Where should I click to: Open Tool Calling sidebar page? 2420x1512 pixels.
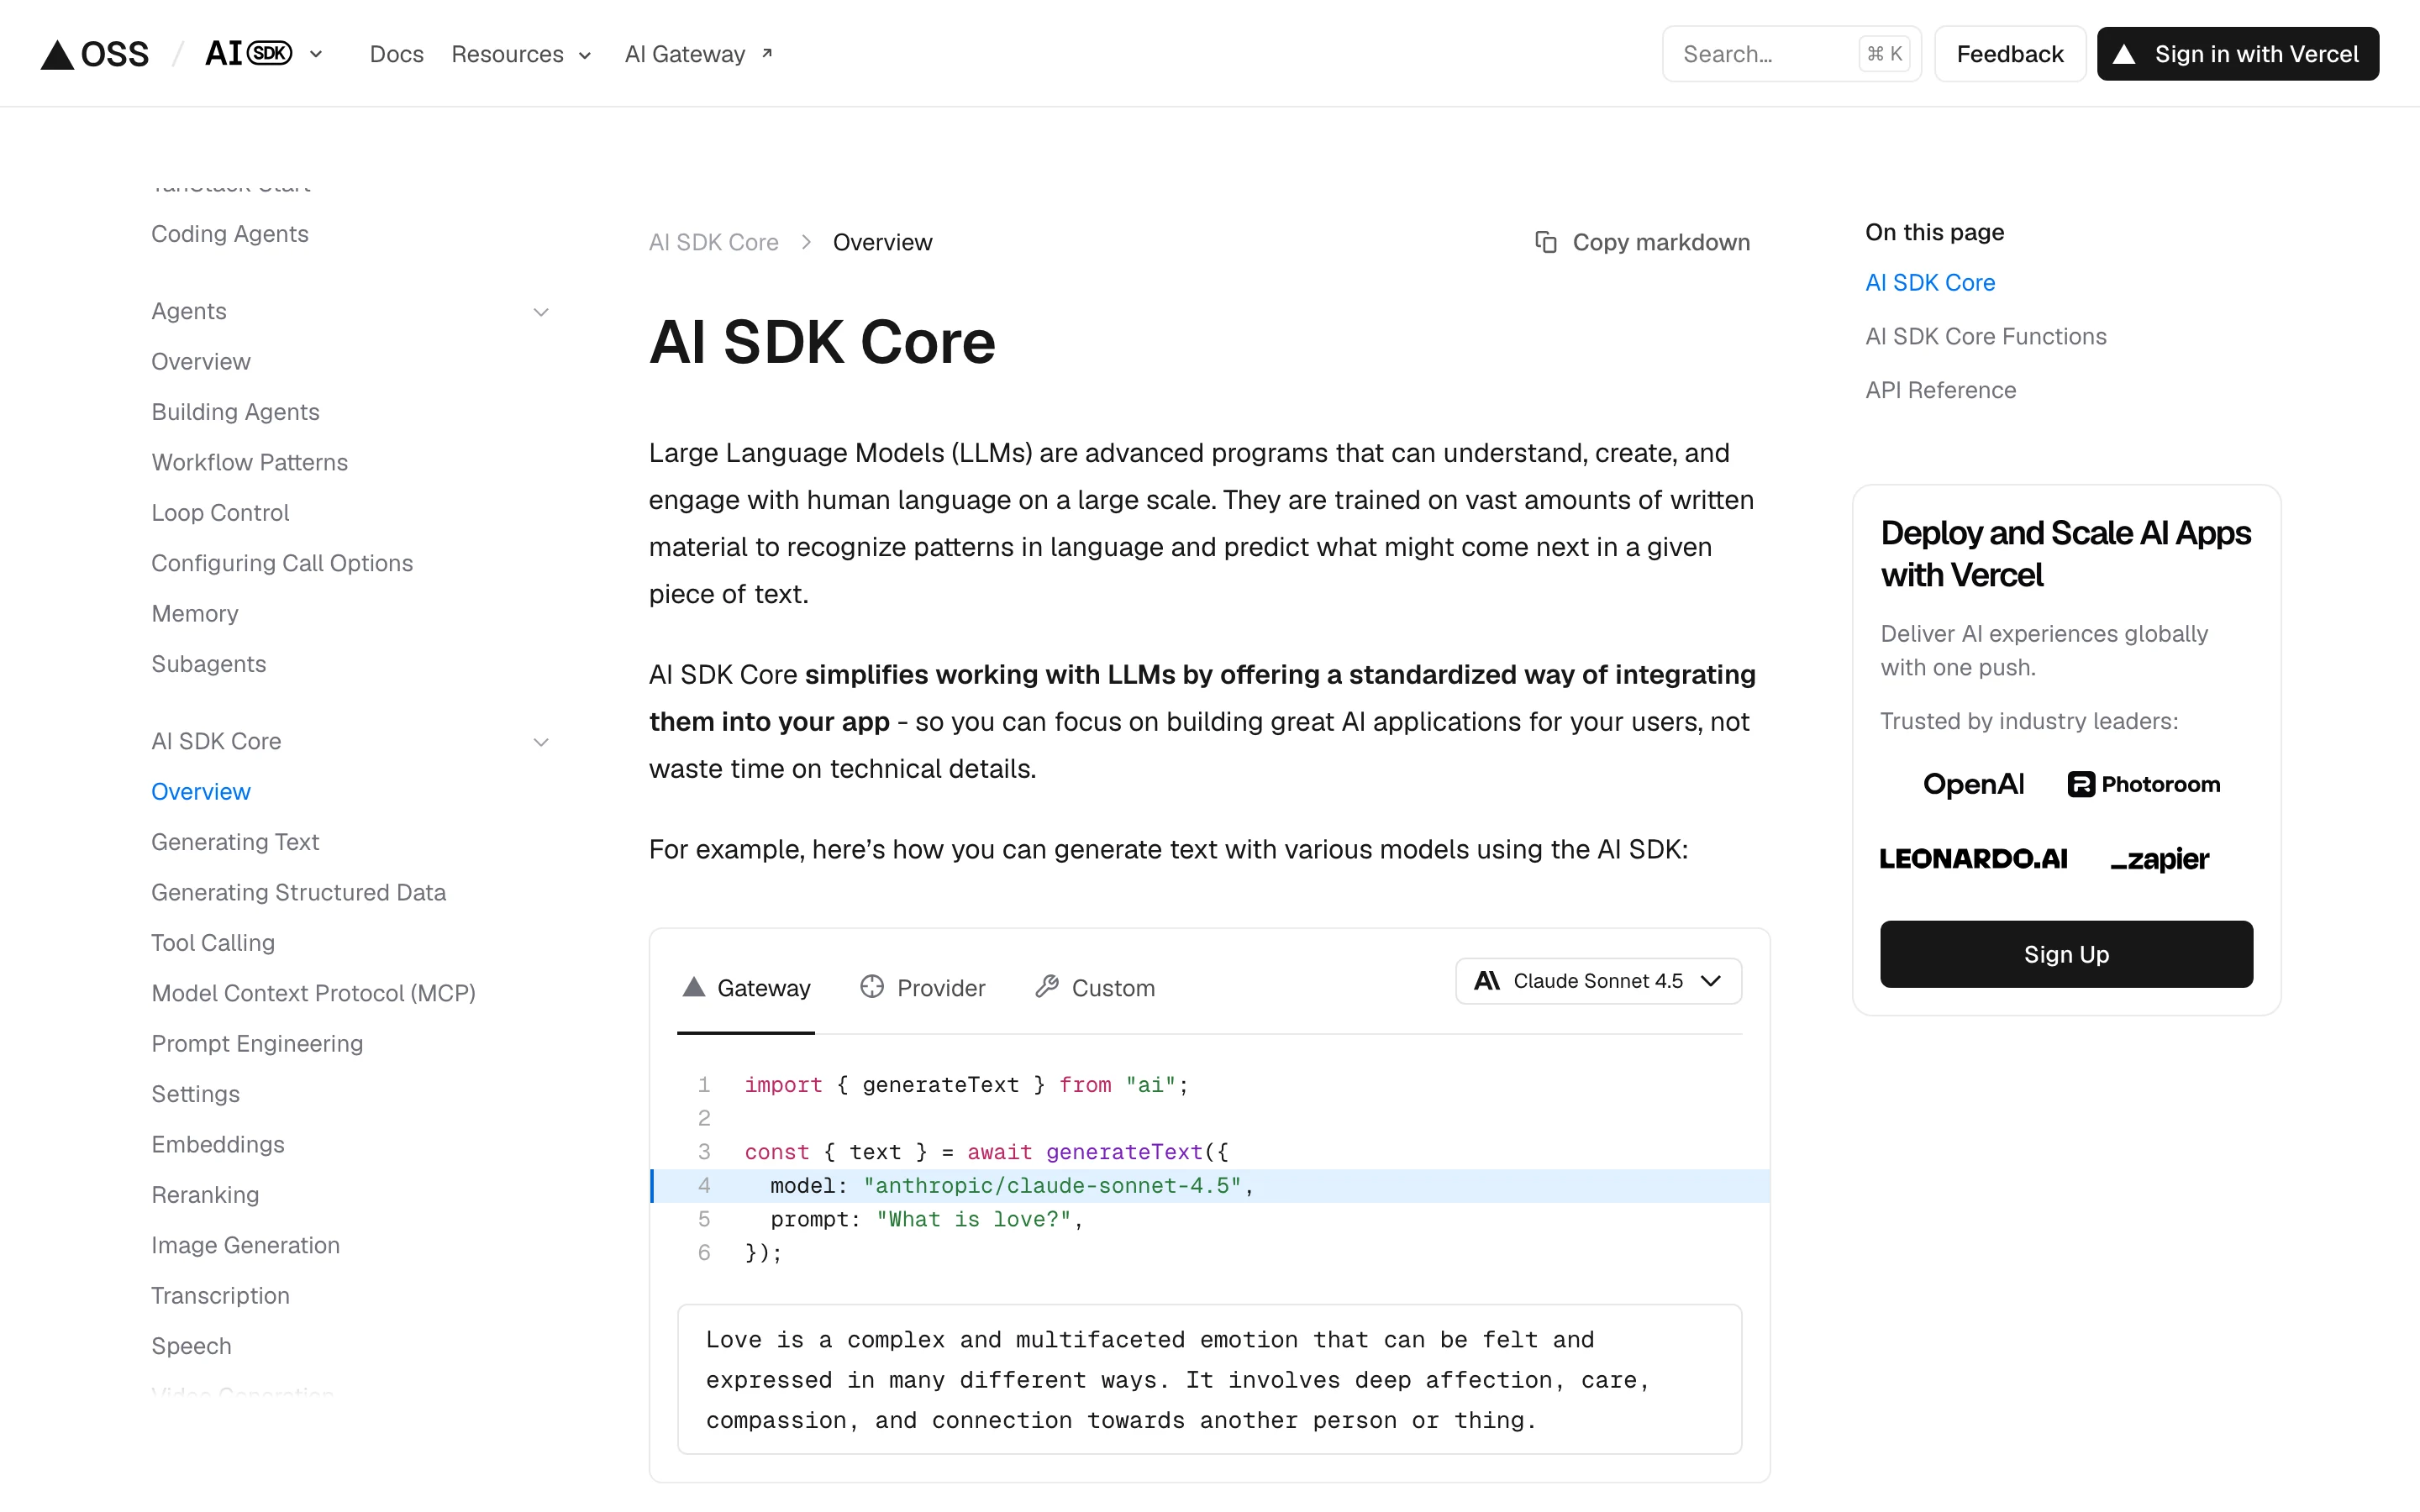click(213, 943)
